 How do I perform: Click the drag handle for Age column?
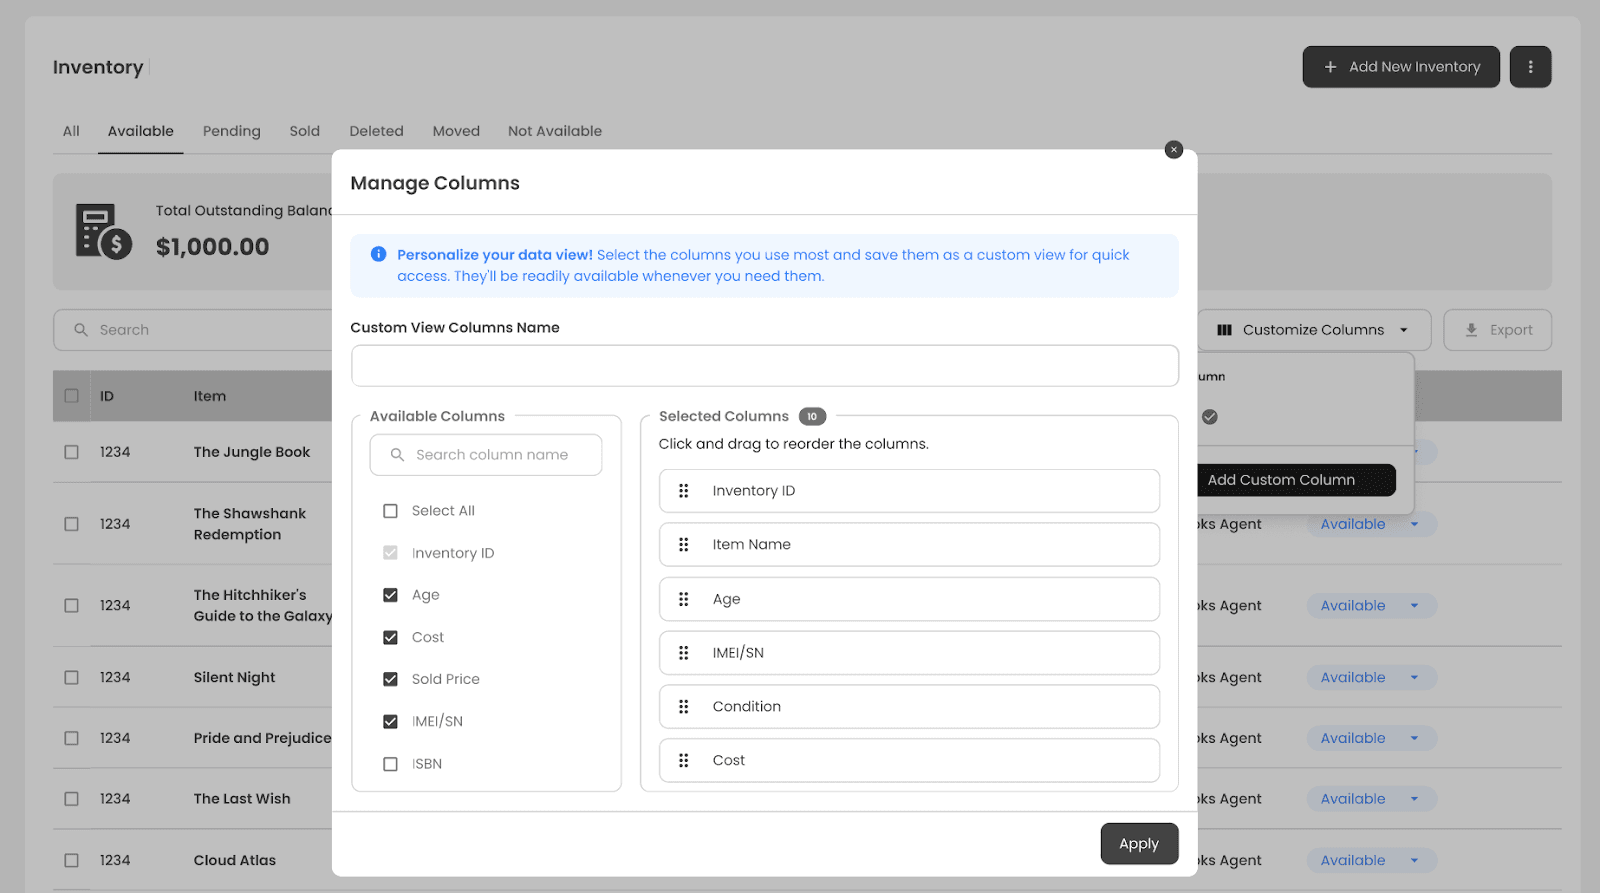pyautogui.click(x=684, y=599)
